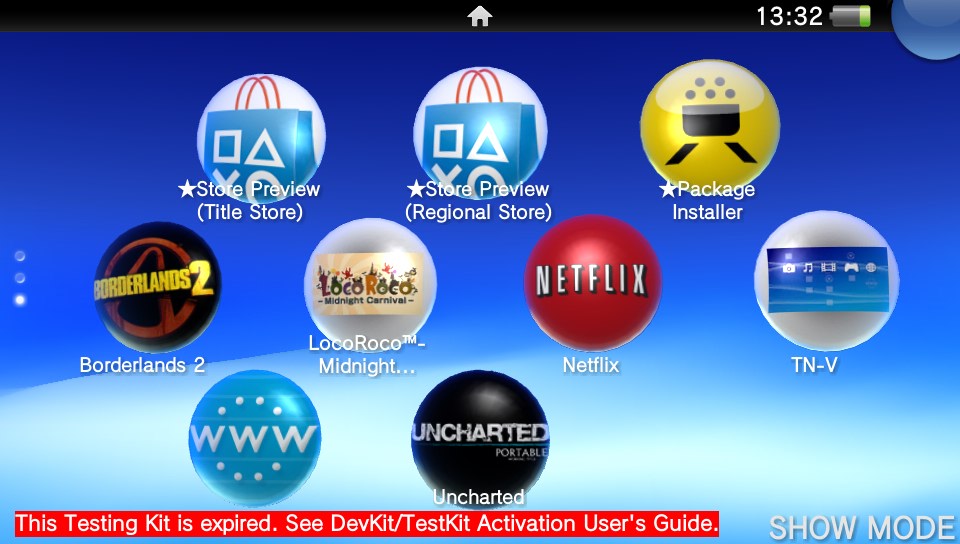Screen dimensions: 960x544
Task: Open the TN-V bubble
Action: click(x=827, y=281)
